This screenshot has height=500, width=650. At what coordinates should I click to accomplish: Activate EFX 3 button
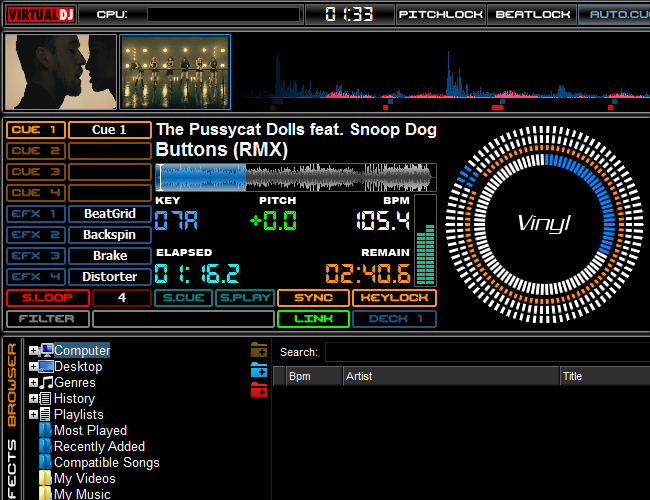[x=36, y=255]
